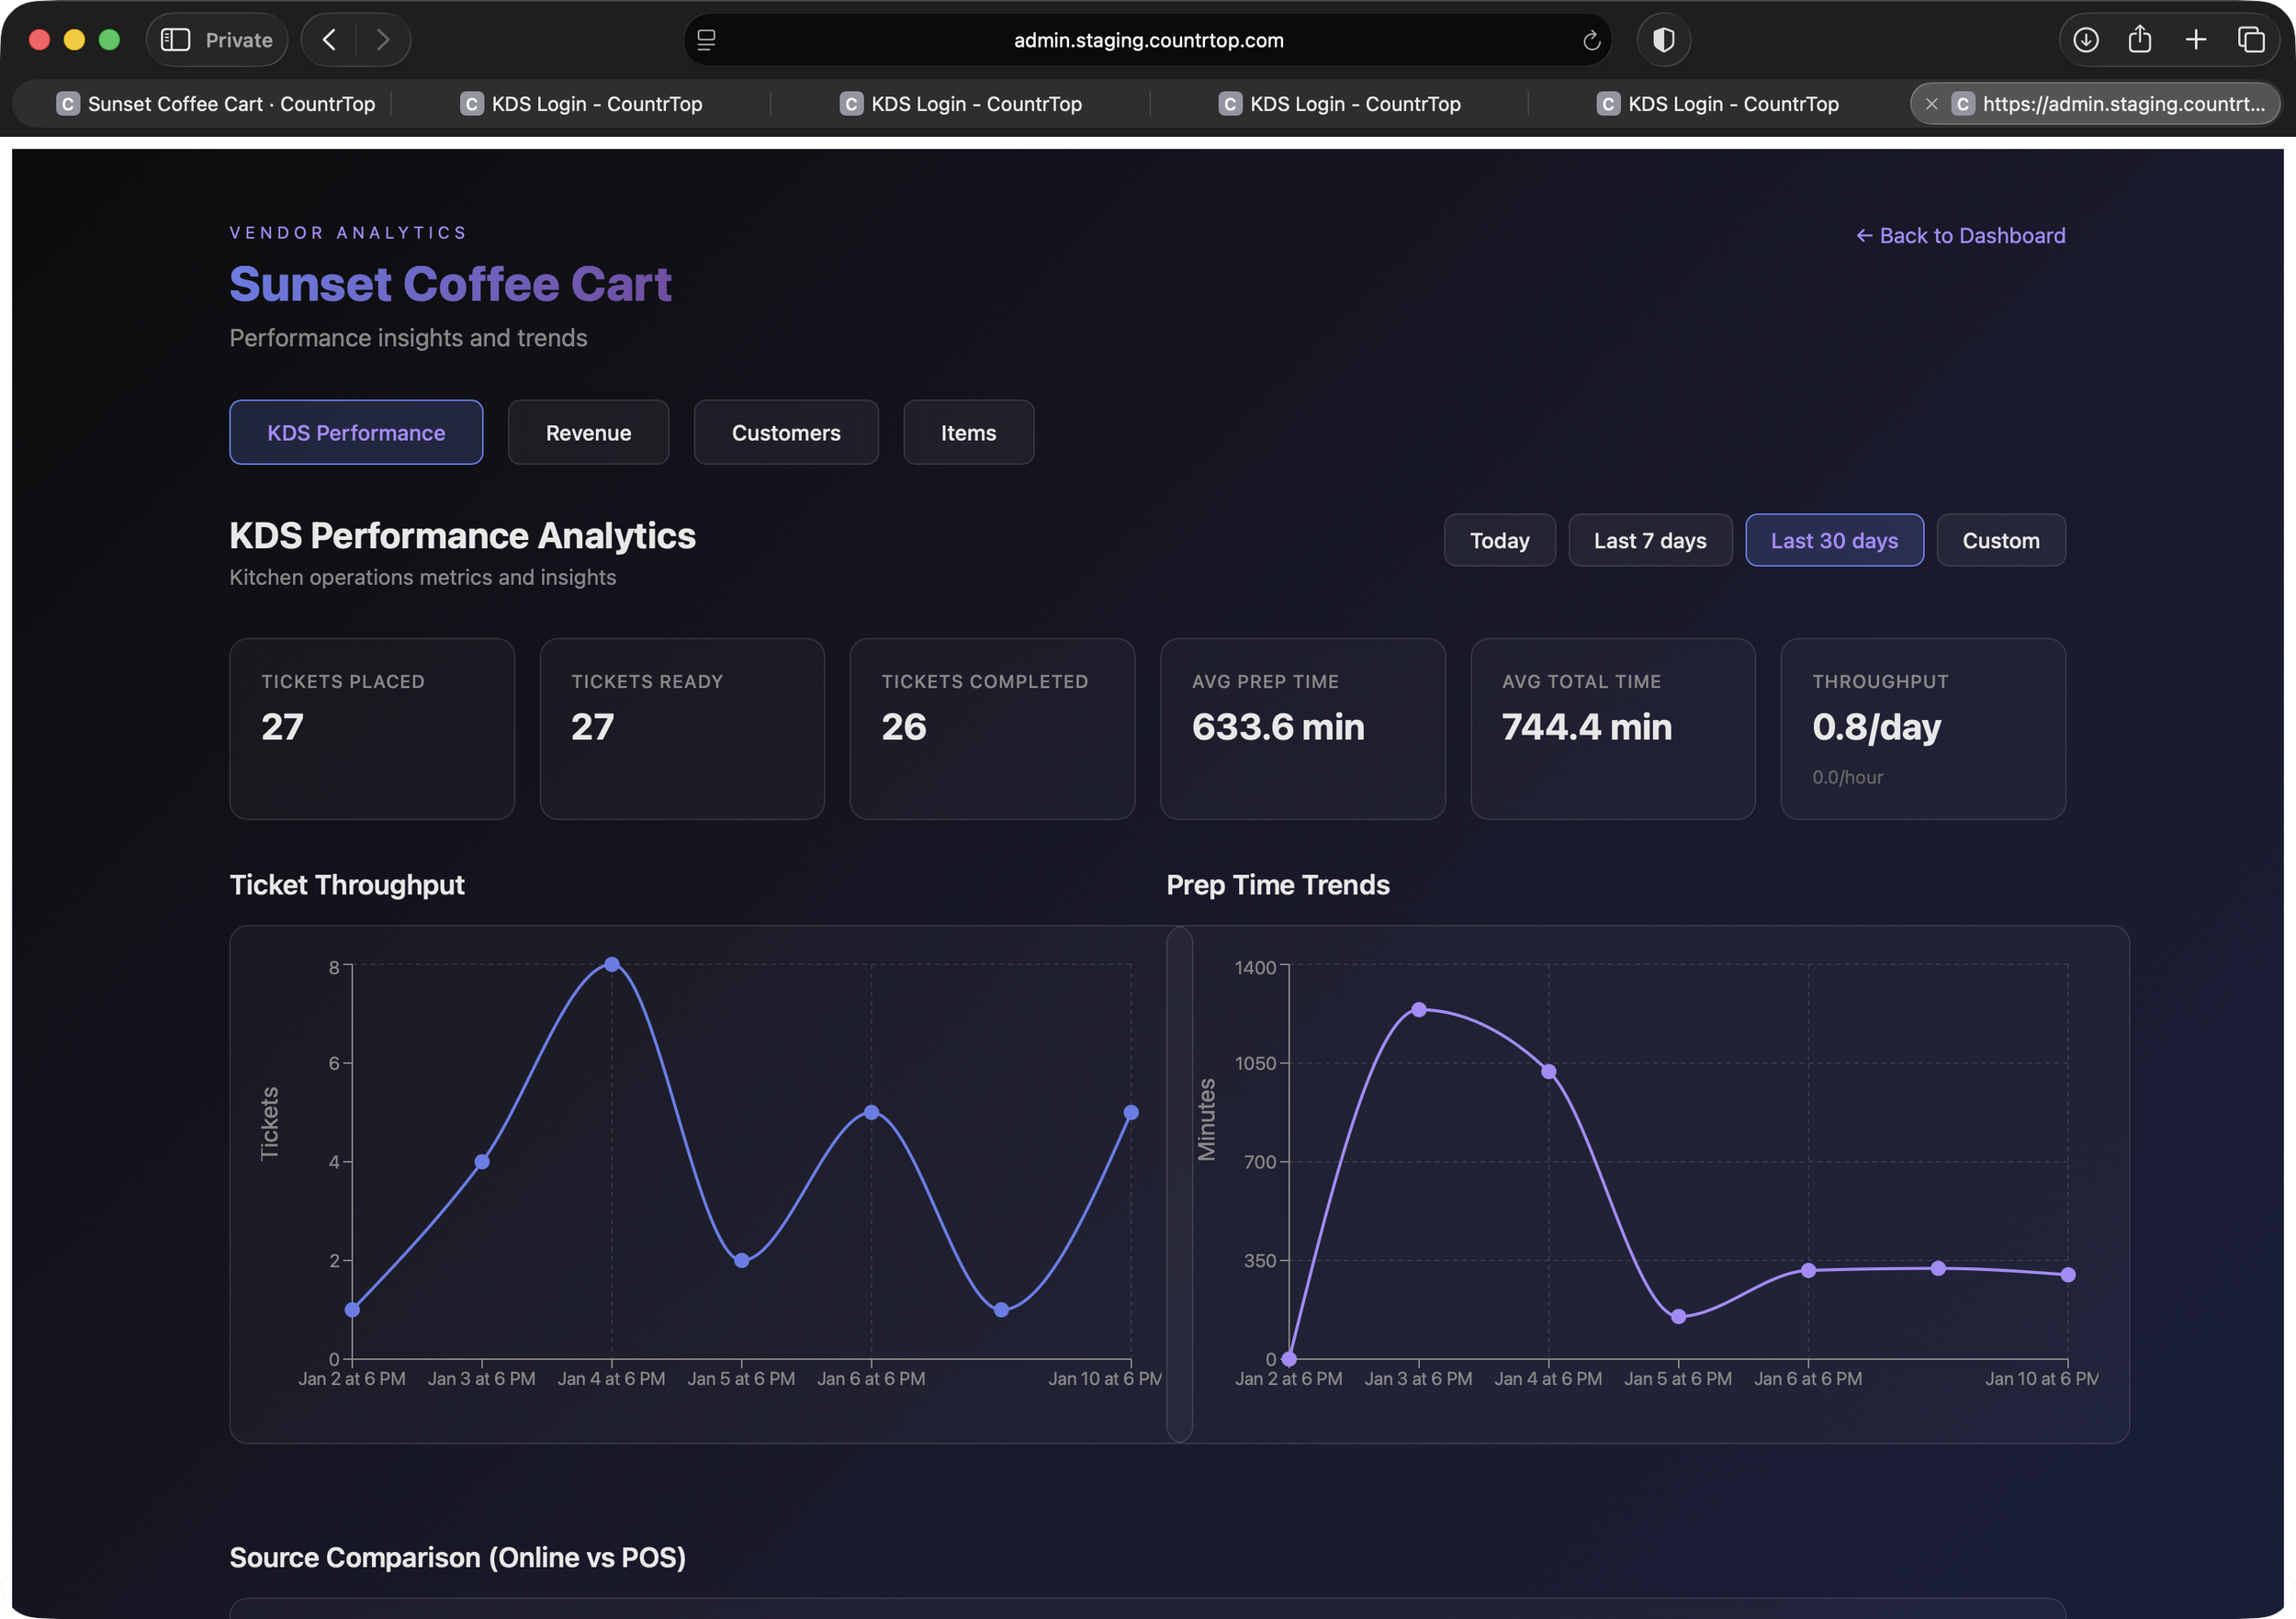The height and width of the screenshot is (1619, 2296).
Task: Open the Custom date range picker
Action: tap(2000, 540)
